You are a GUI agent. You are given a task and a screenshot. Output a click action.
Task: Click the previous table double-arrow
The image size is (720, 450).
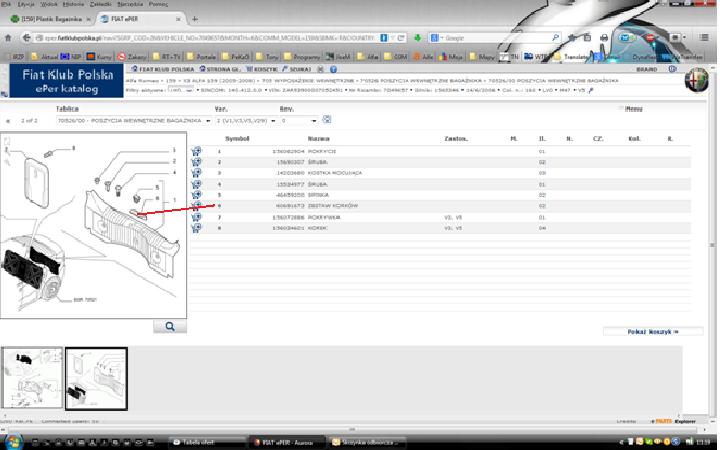click(8, 121)
